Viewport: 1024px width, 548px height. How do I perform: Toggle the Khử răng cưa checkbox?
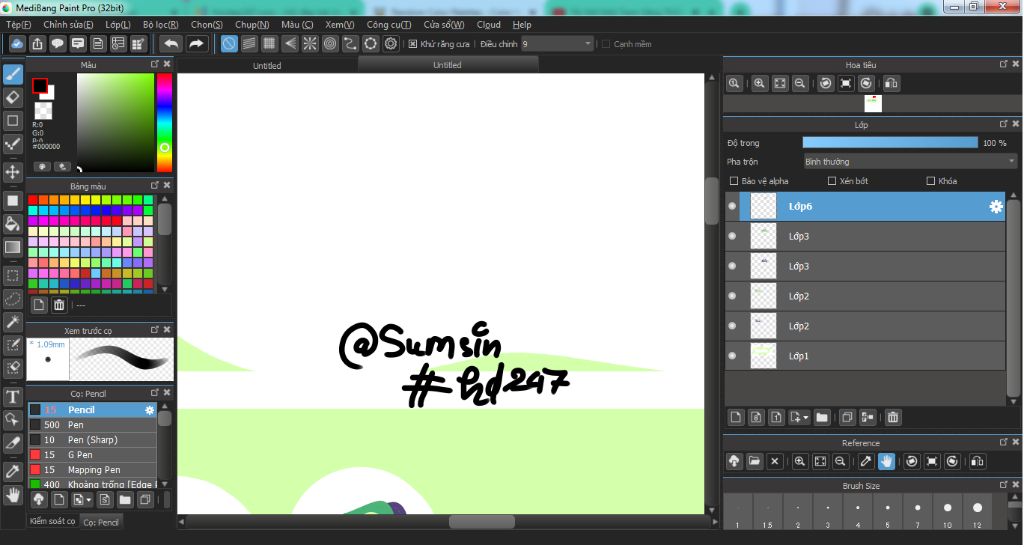point(413,44)
